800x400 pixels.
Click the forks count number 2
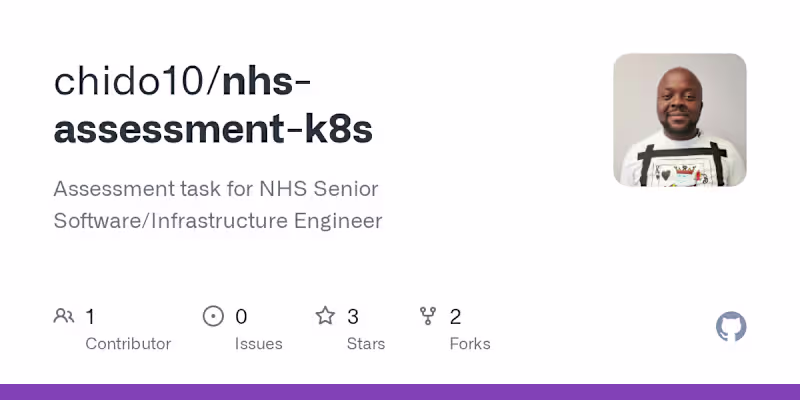(456, 317)
